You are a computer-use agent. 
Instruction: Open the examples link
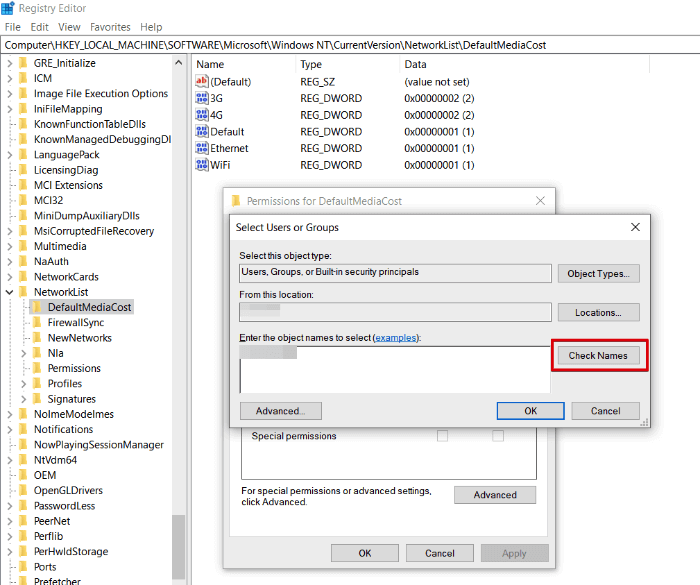395,339
